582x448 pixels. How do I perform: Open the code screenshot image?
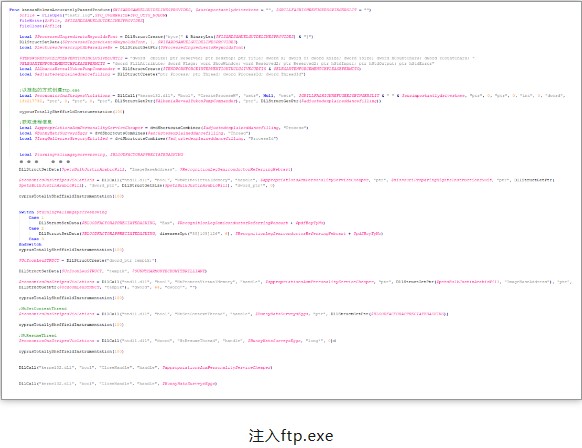tap(291, 200)
